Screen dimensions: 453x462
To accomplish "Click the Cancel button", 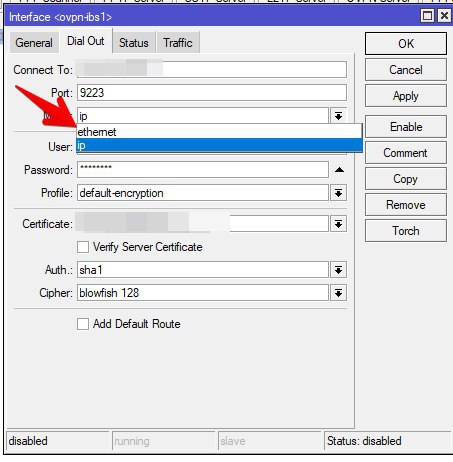I will 406,70.
